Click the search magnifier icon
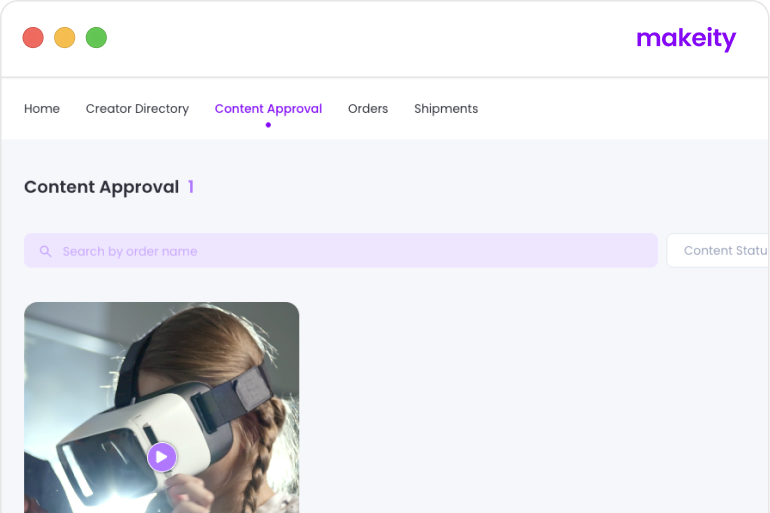This screenshot has height=513, width=770. coord(46,251)
